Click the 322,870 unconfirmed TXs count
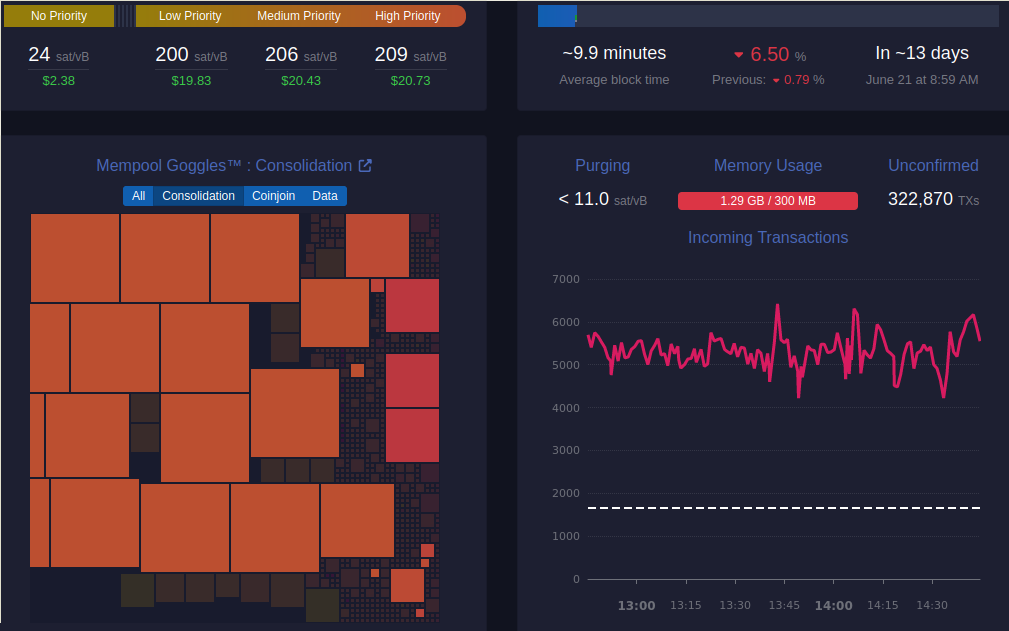The image size is (1009, 631). (920, 199)
